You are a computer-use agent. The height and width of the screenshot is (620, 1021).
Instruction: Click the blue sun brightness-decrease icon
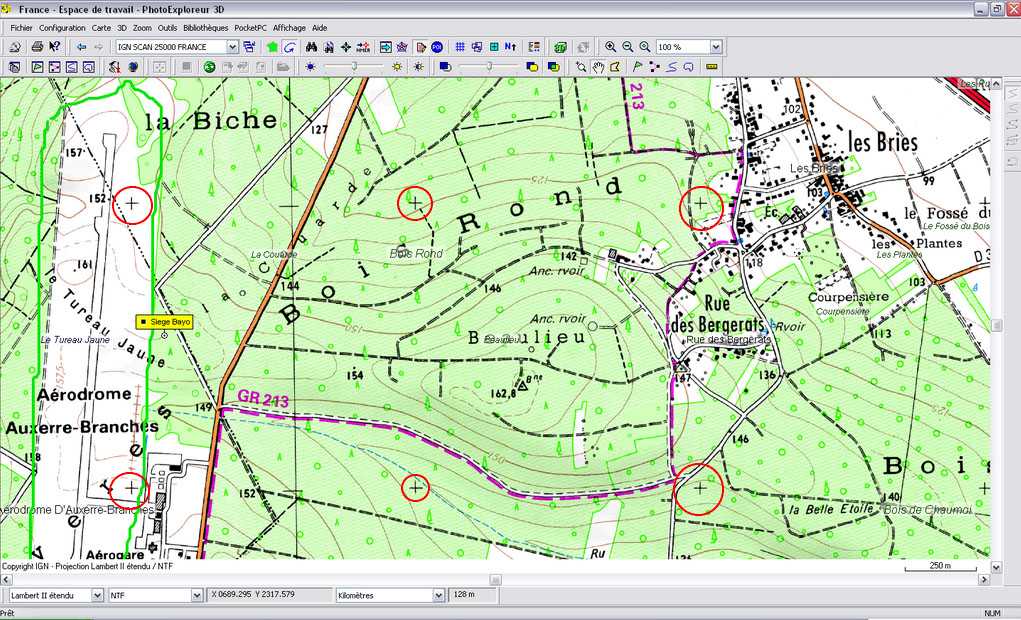[x=311, y=66]
